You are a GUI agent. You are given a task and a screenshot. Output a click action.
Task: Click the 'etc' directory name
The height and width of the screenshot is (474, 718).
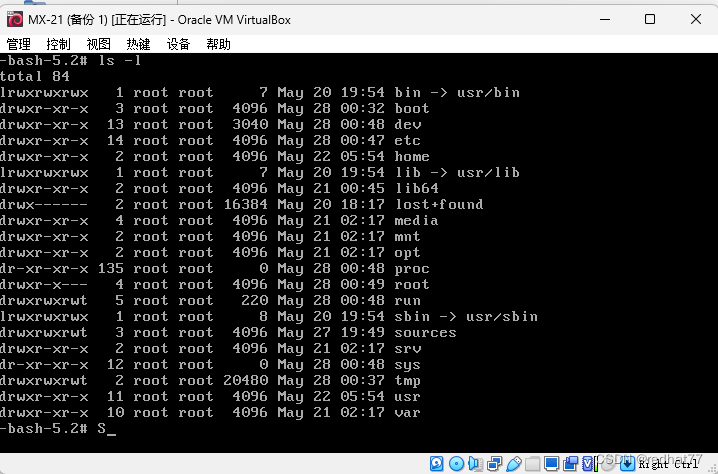pos(408,141)
